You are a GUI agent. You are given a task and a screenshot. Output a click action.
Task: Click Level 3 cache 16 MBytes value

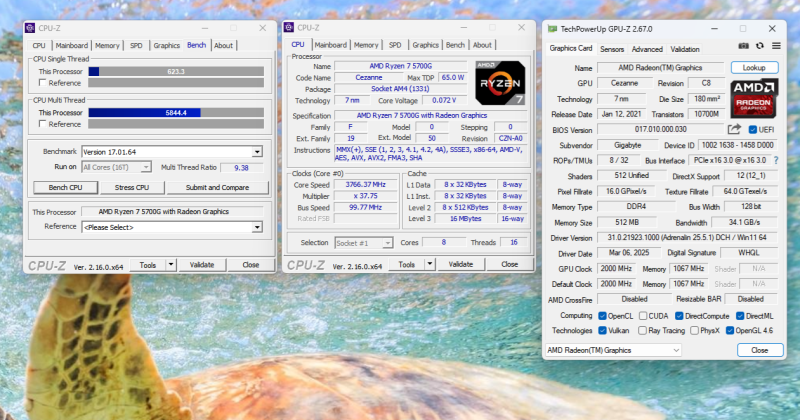pyautogui.click(x=465, y=218)
